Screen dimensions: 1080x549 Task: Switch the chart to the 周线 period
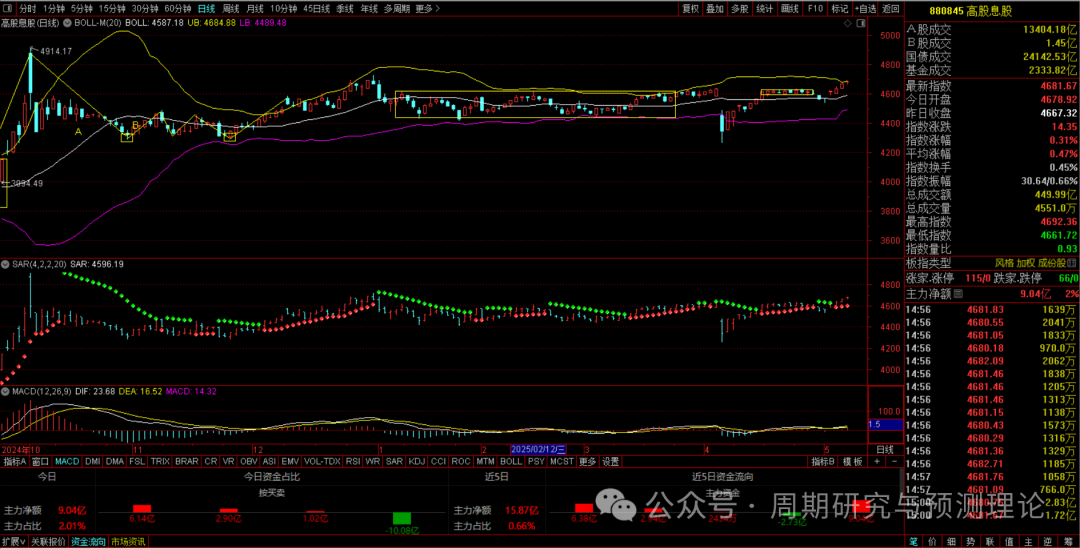(x=230, y=8)
